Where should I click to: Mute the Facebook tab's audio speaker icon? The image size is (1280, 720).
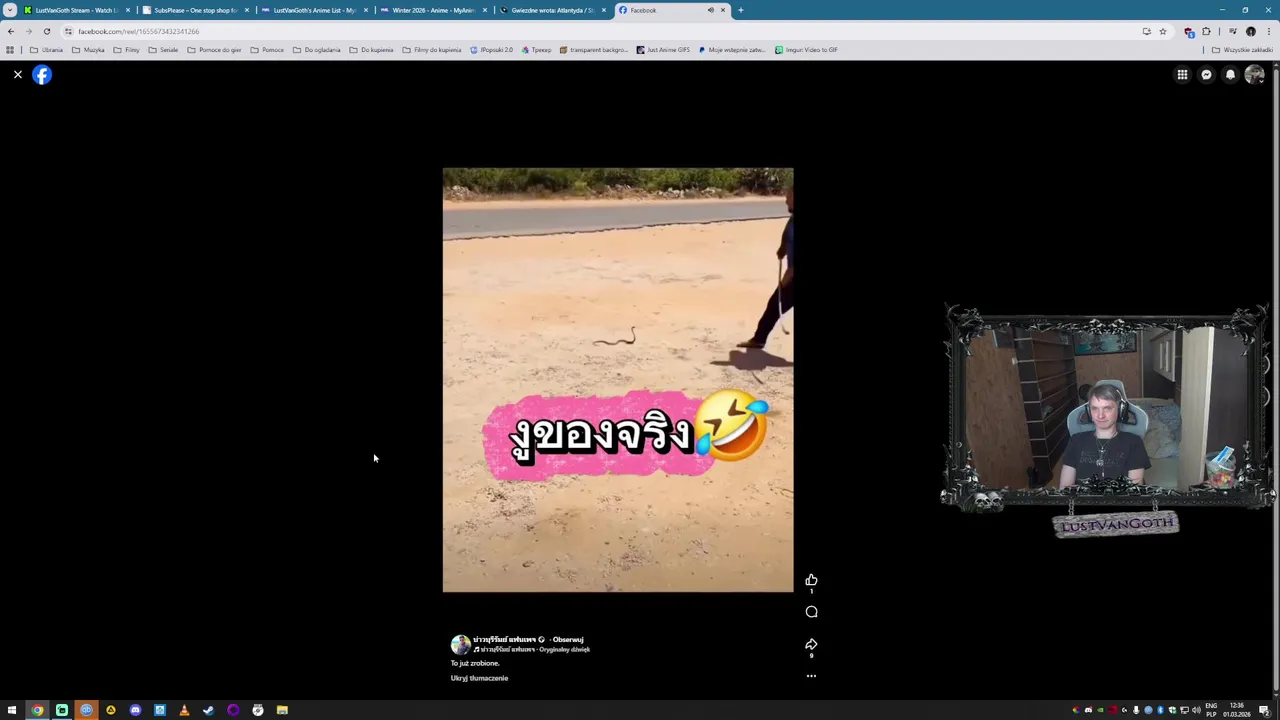(710, 10)
